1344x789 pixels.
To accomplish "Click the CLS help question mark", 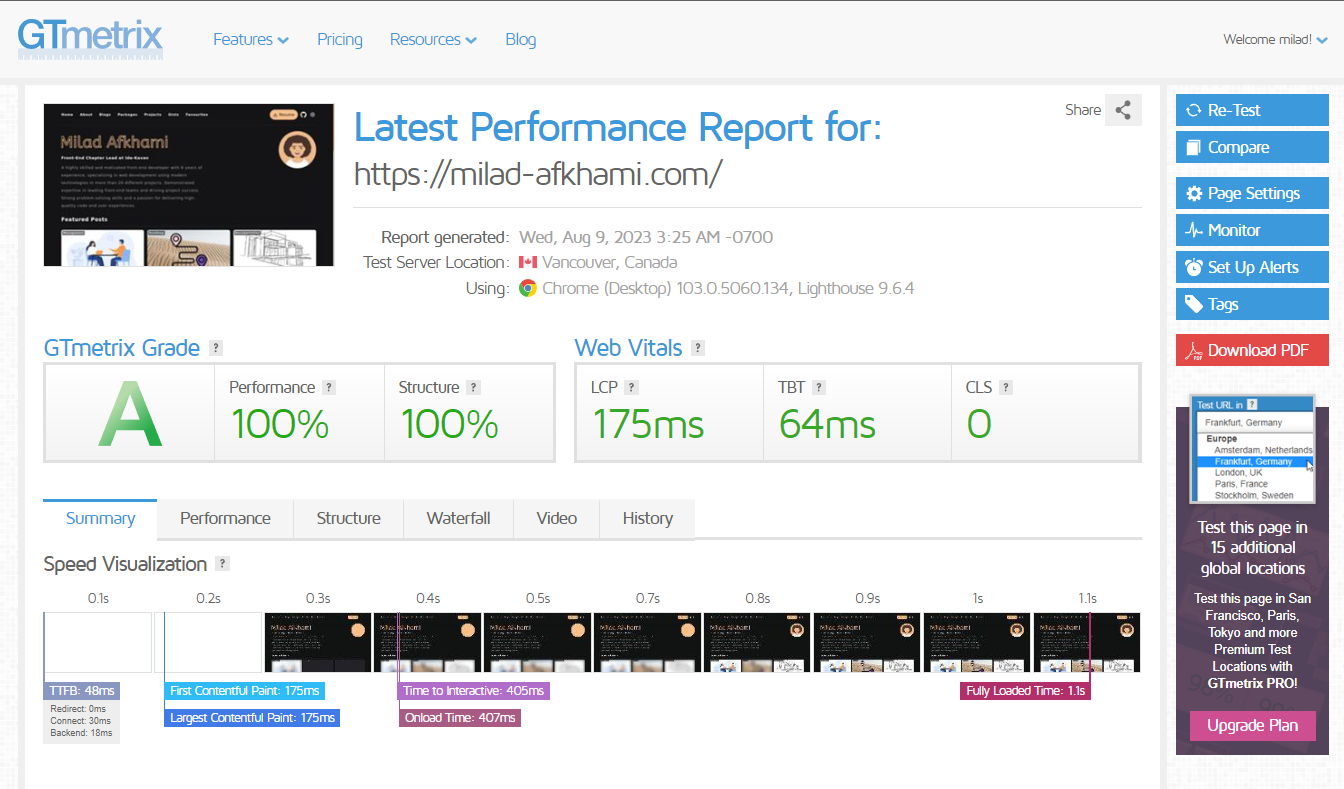I will pyautogui.click(x=1006, y=387).
